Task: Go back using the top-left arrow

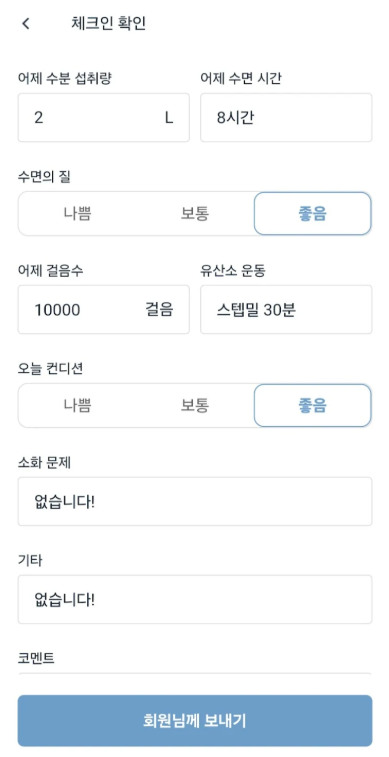Action: point(26,23)
